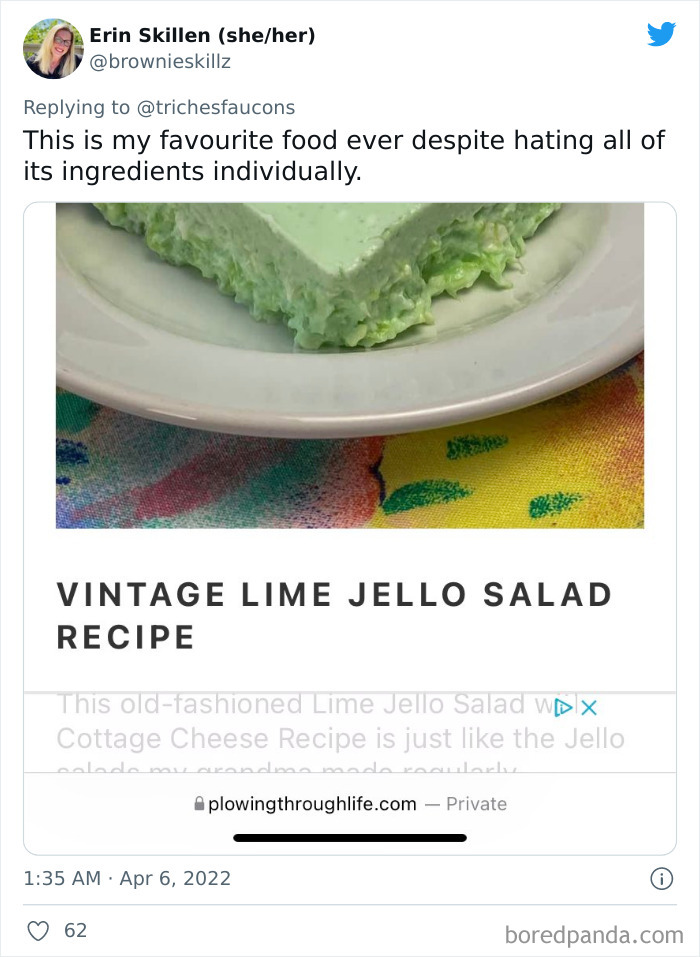Open the tweet info circle icon
The width and height of the screenshot is (700, 957).
(662, 879)
